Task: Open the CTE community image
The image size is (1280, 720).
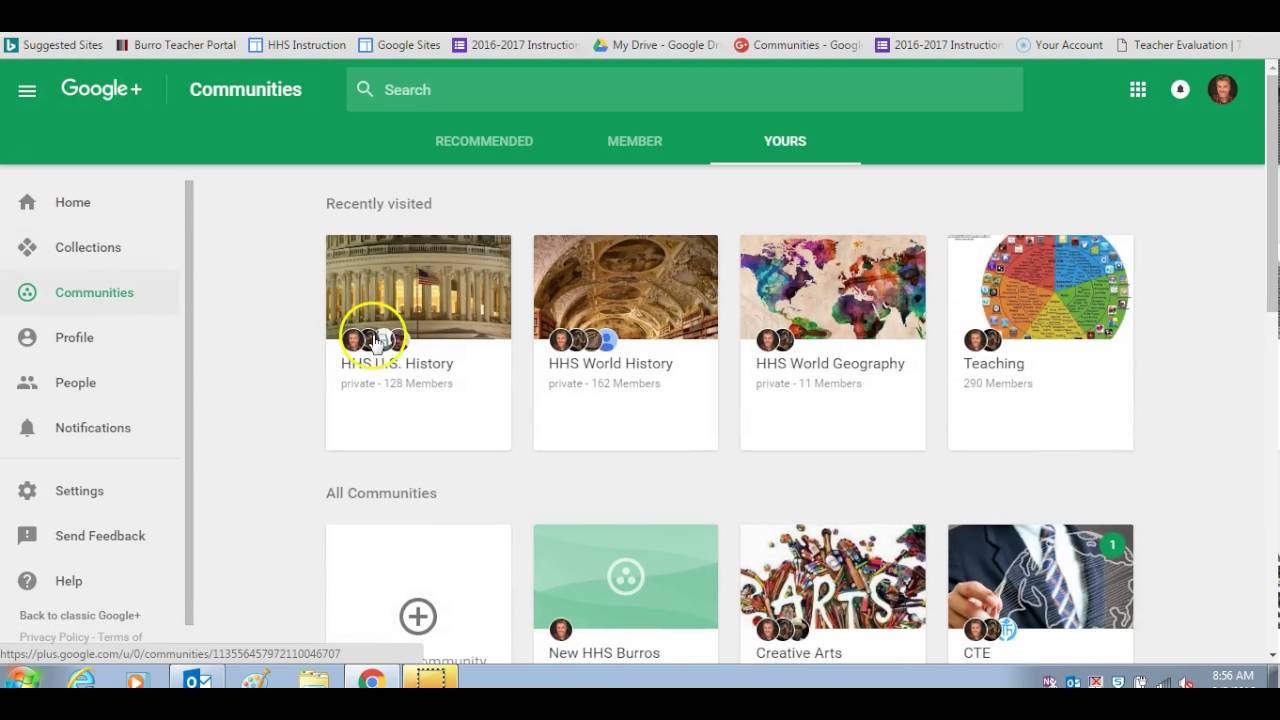Action: (1040, 576)
